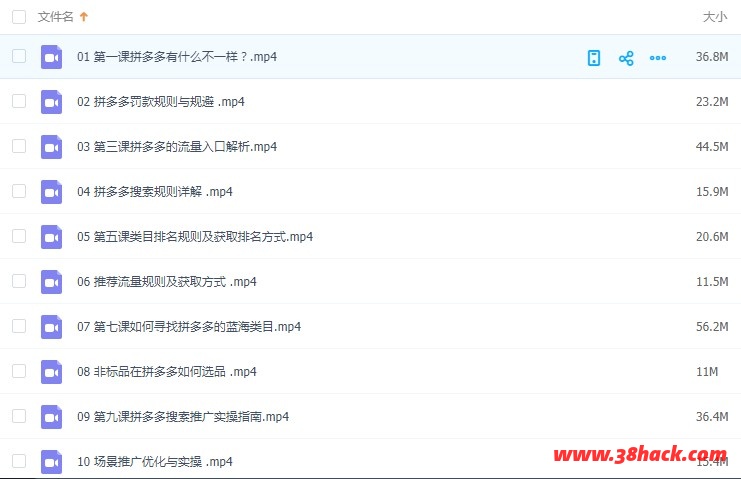Click the video icon for 07 第七课如何寻找拼多多的蓝海类目
Screen dimensions: 741x479
(x=52, y=327)
